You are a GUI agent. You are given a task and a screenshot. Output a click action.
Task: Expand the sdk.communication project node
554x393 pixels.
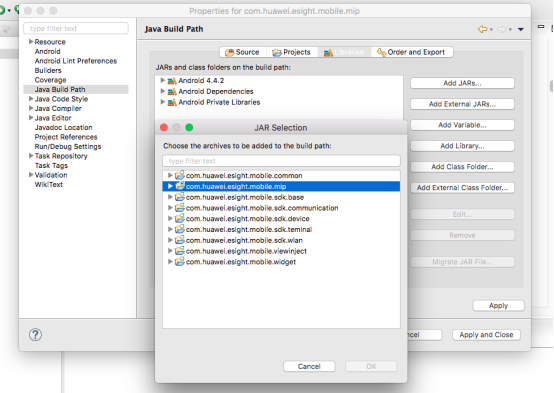click(170, 207)
